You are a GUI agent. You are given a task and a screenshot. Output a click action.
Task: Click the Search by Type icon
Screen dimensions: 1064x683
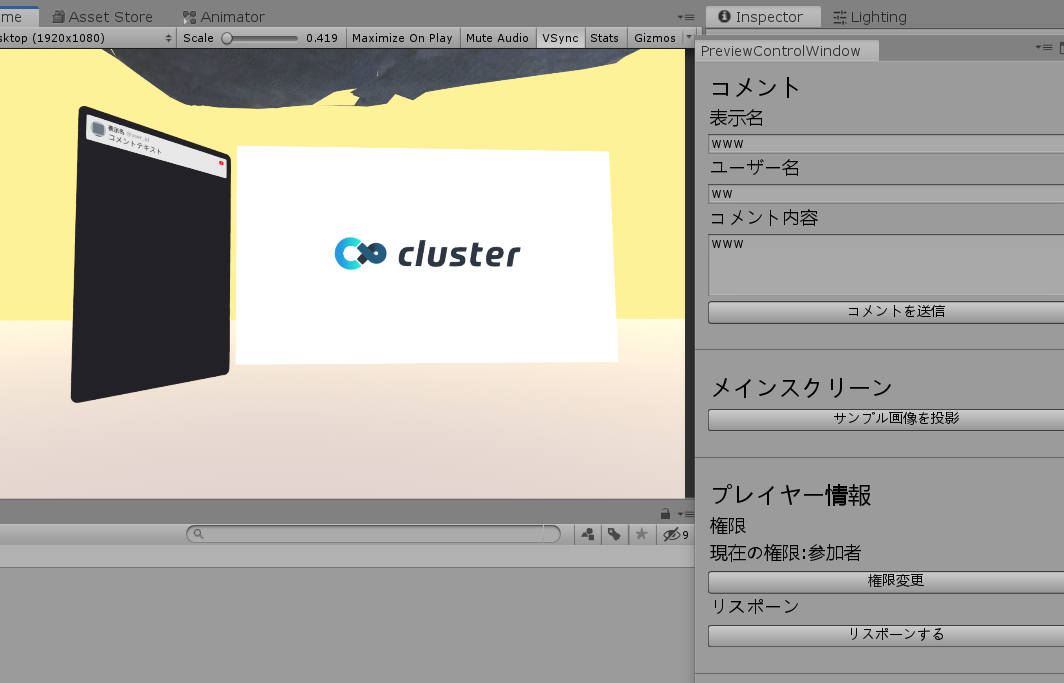[588, 534]
